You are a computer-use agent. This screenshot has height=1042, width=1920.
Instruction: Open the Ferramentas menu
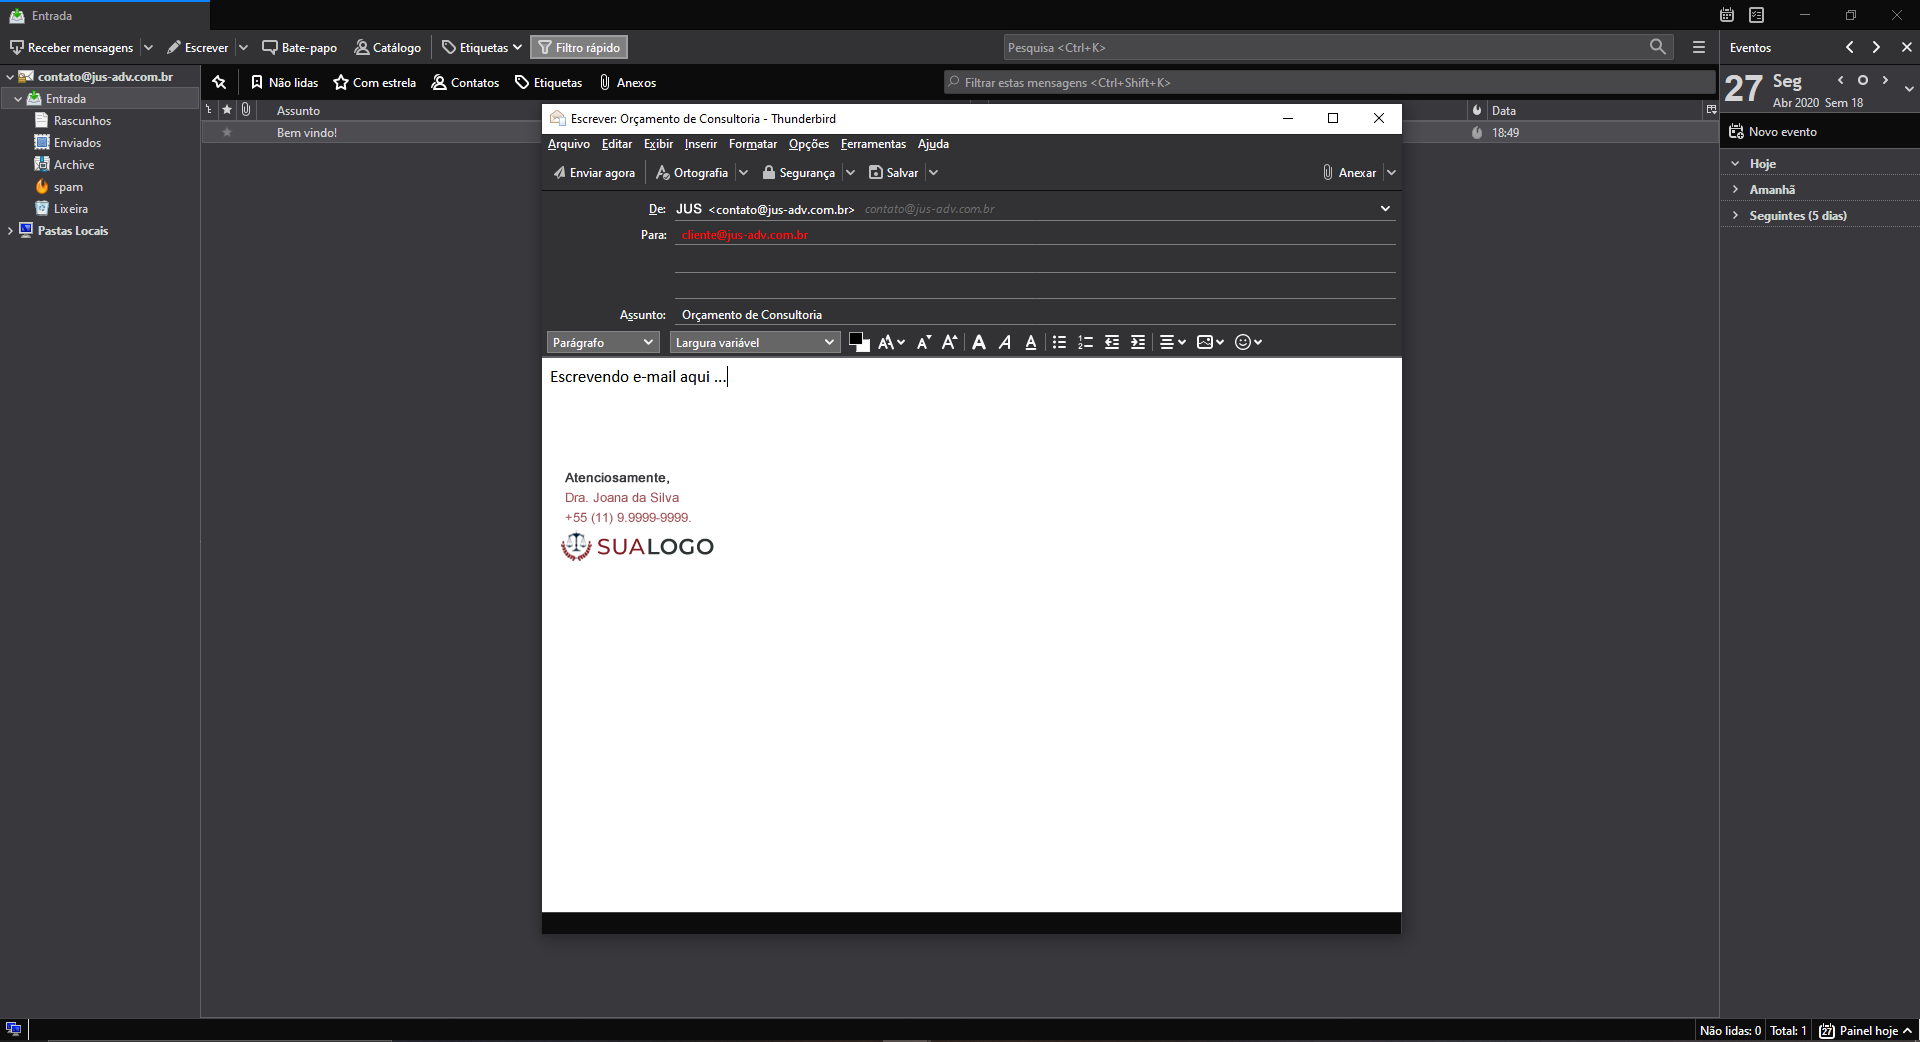[872, 145]
